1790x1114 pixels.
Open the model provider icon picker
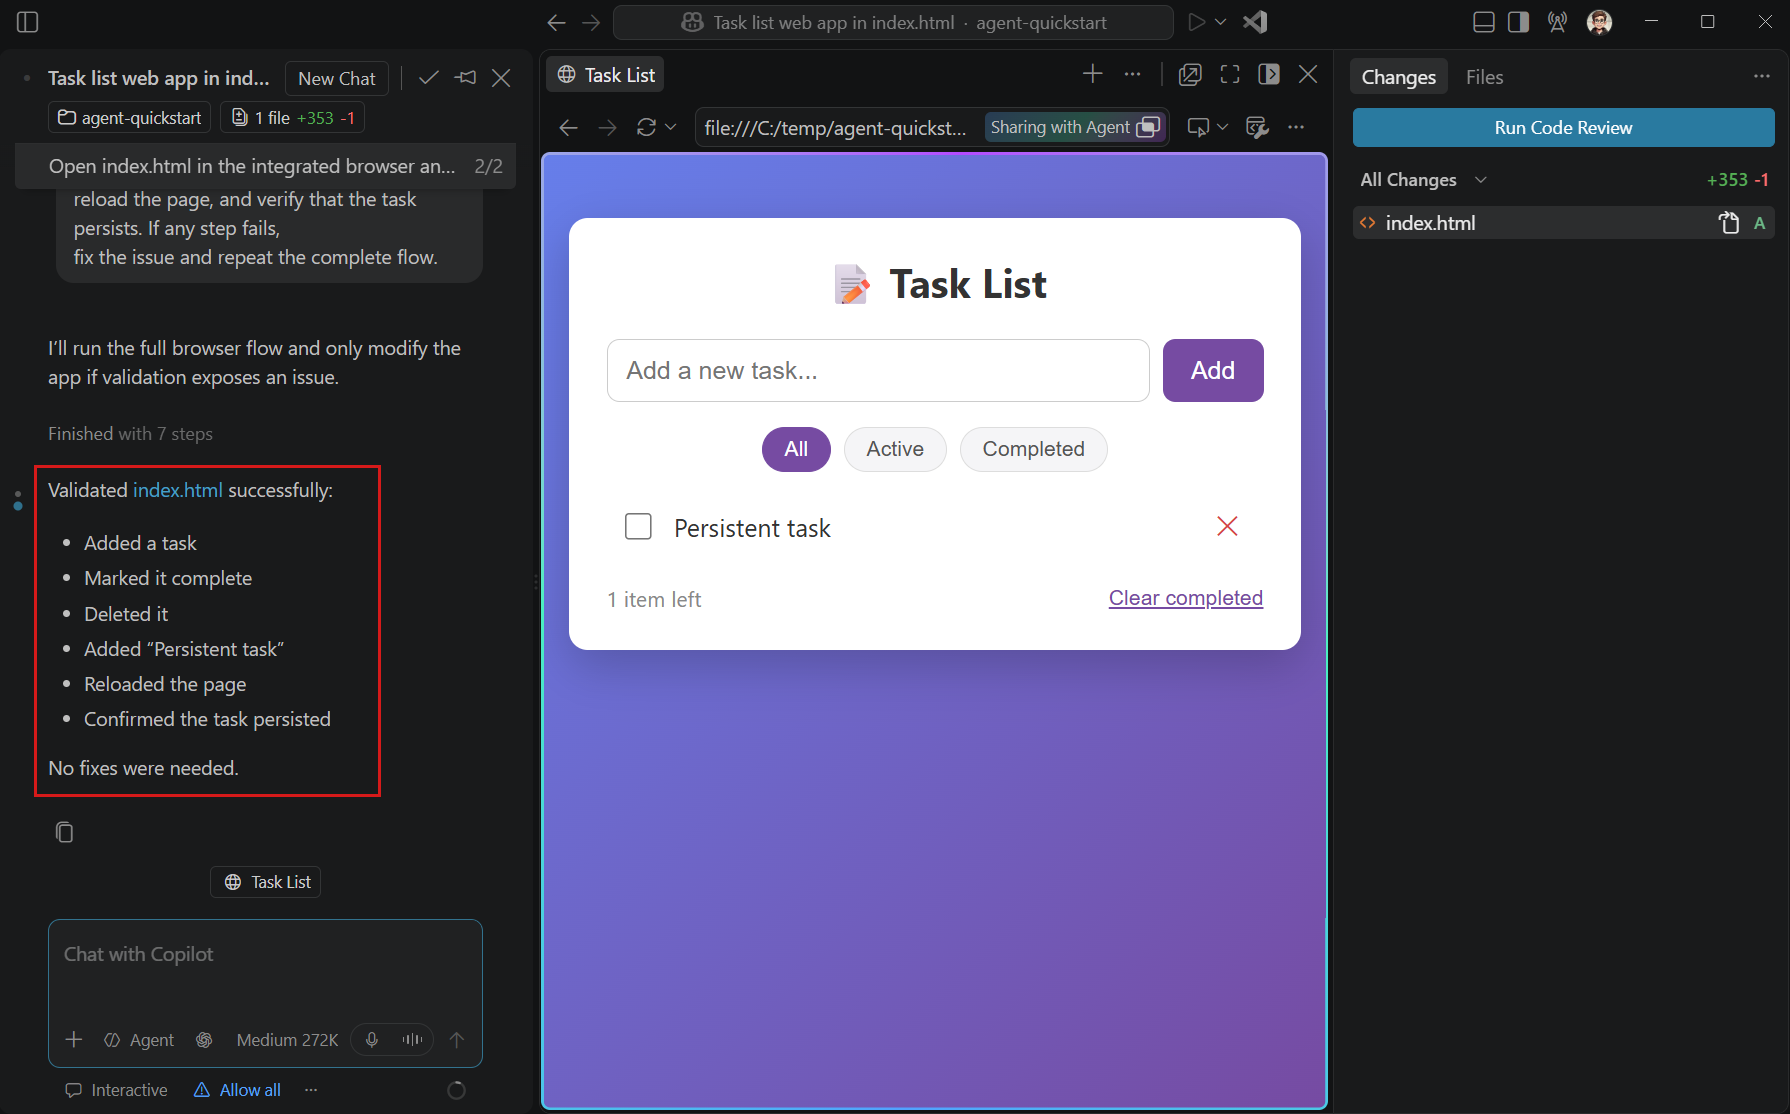(204, 1040)
